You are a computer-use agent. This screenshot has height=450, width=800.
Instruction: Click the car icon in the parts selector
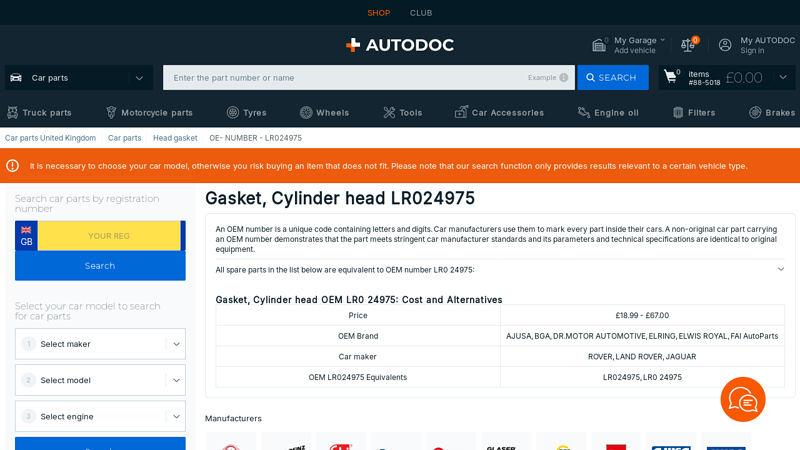pyautogui.click(x=16, y=78)
